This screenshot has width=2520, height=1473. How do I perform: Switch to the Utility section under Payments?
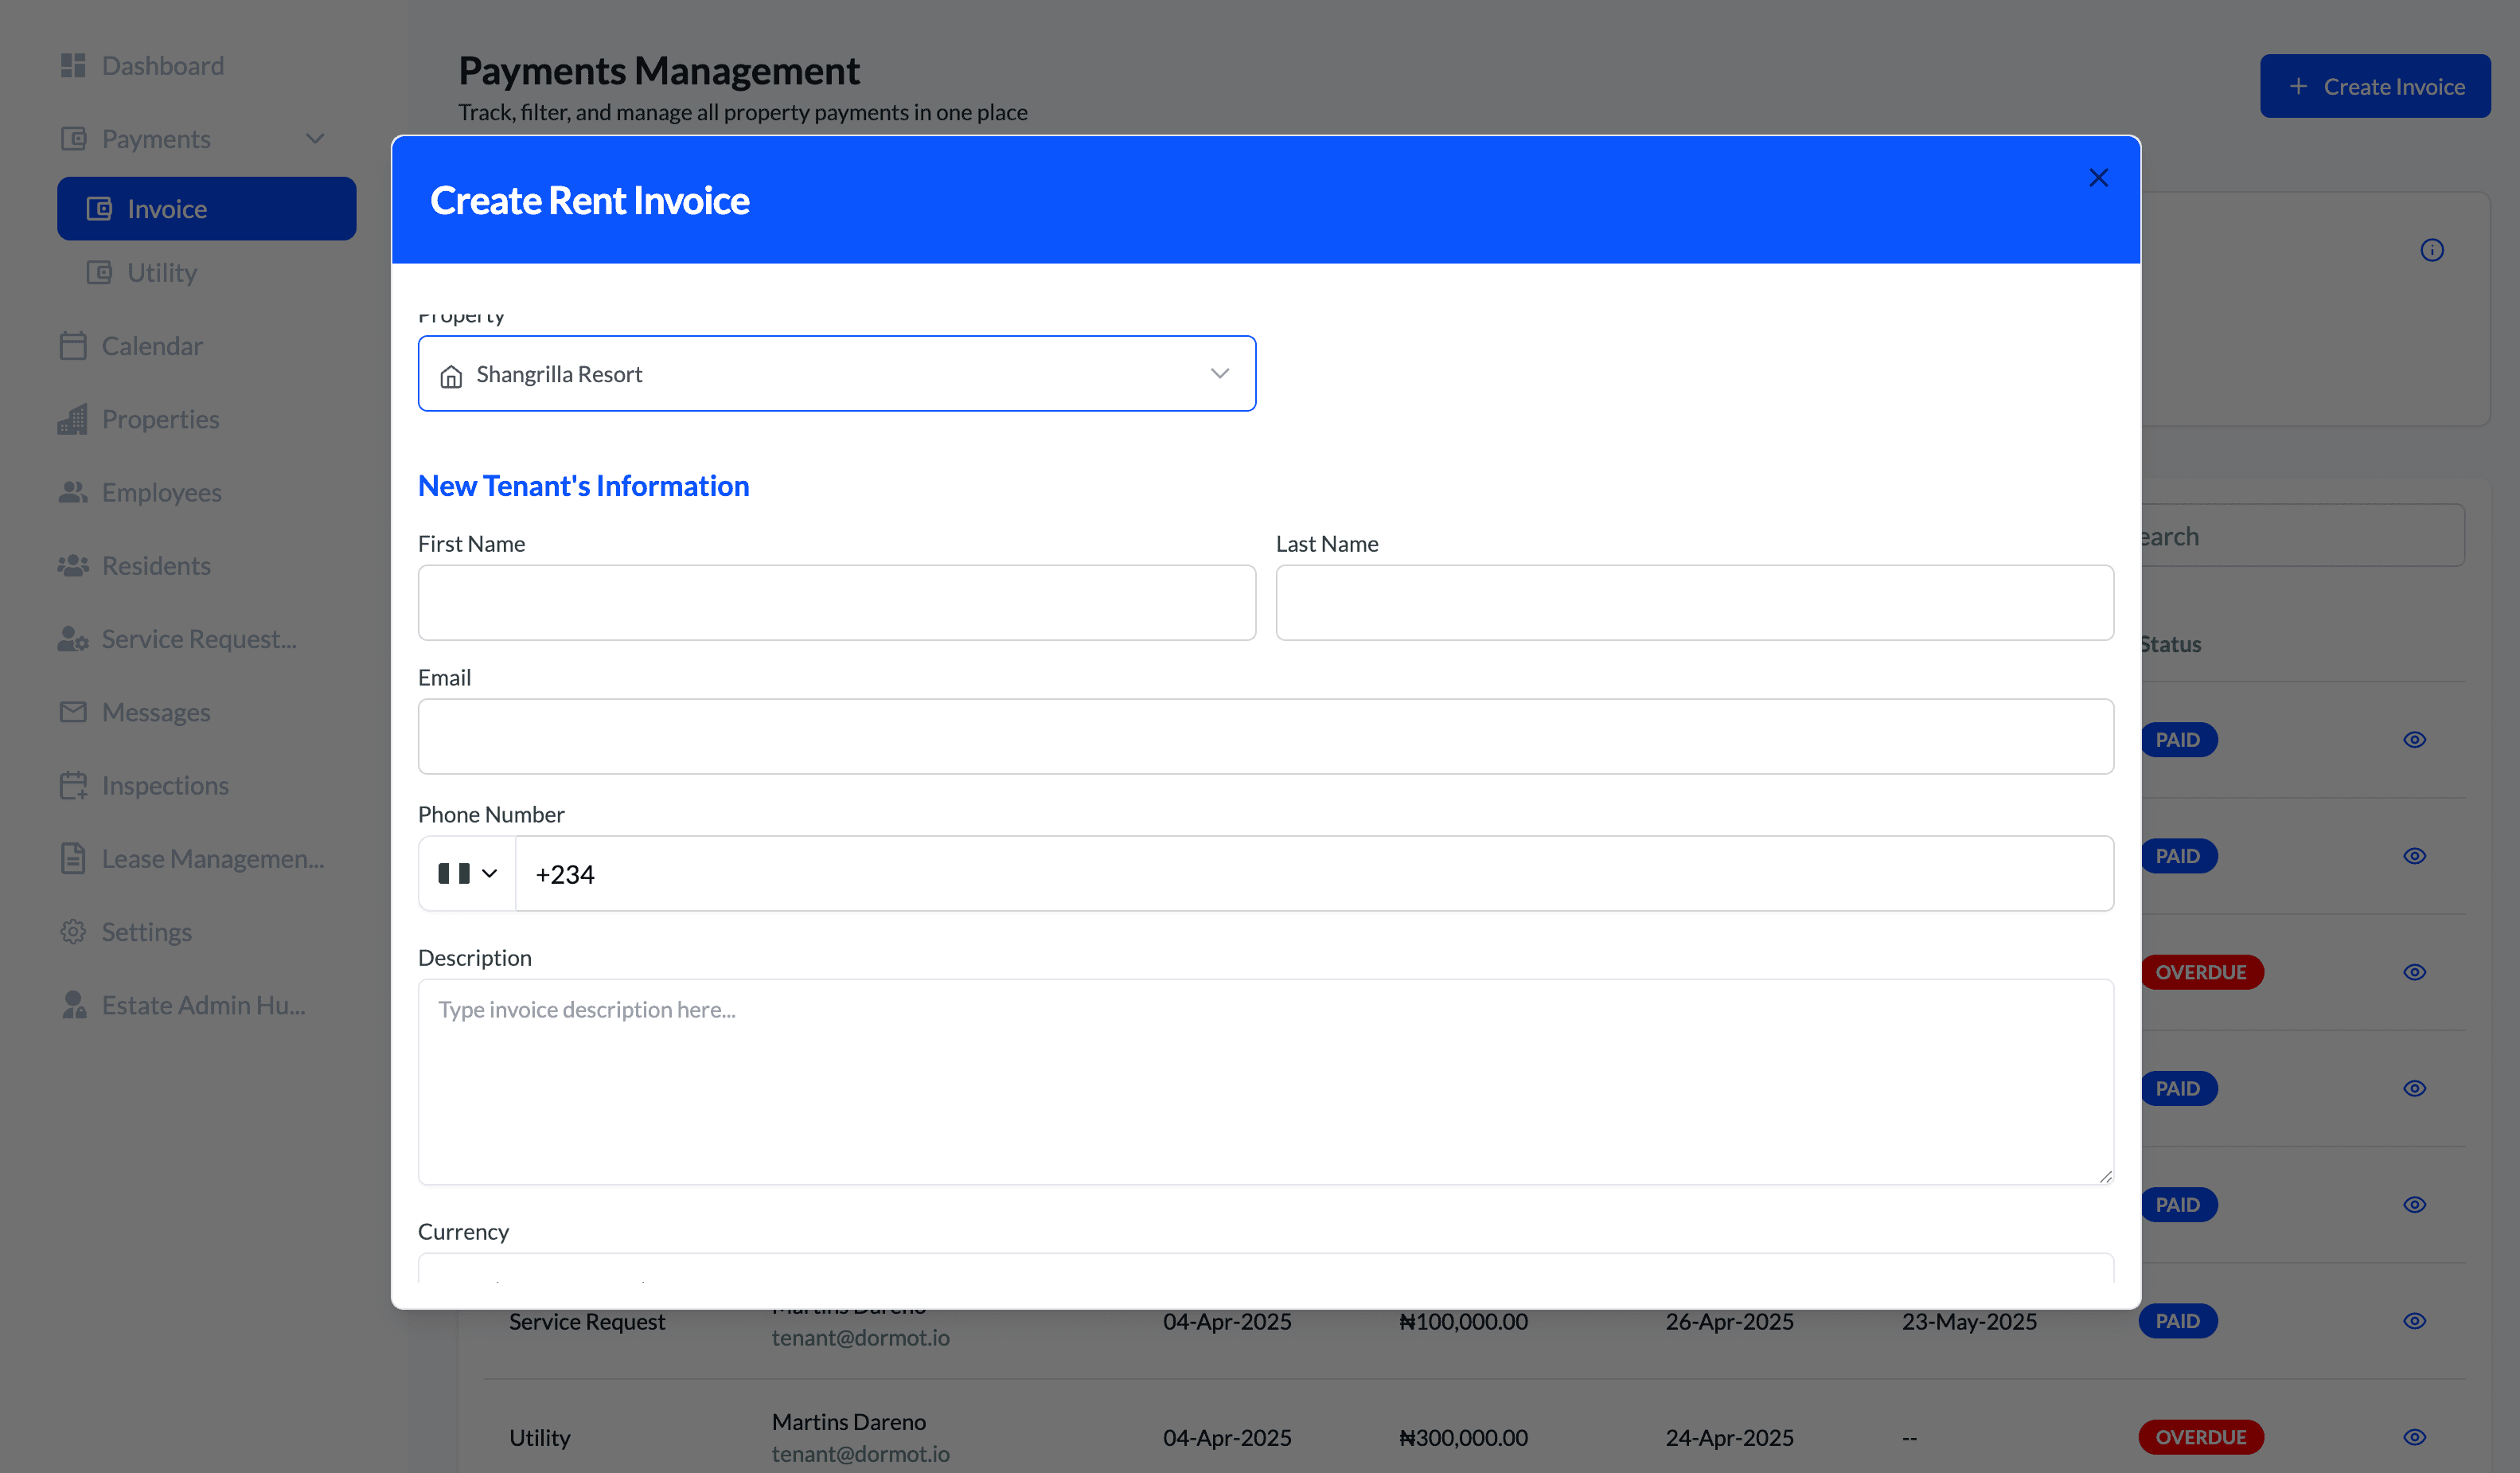click(162, 272)
